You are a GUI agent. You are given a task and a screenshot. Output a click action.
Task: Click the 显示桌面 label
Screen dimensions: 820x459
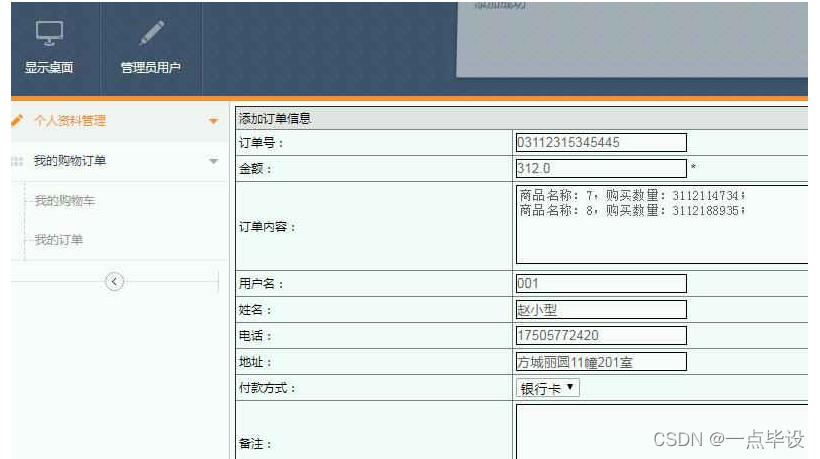[x=49, y=67]
